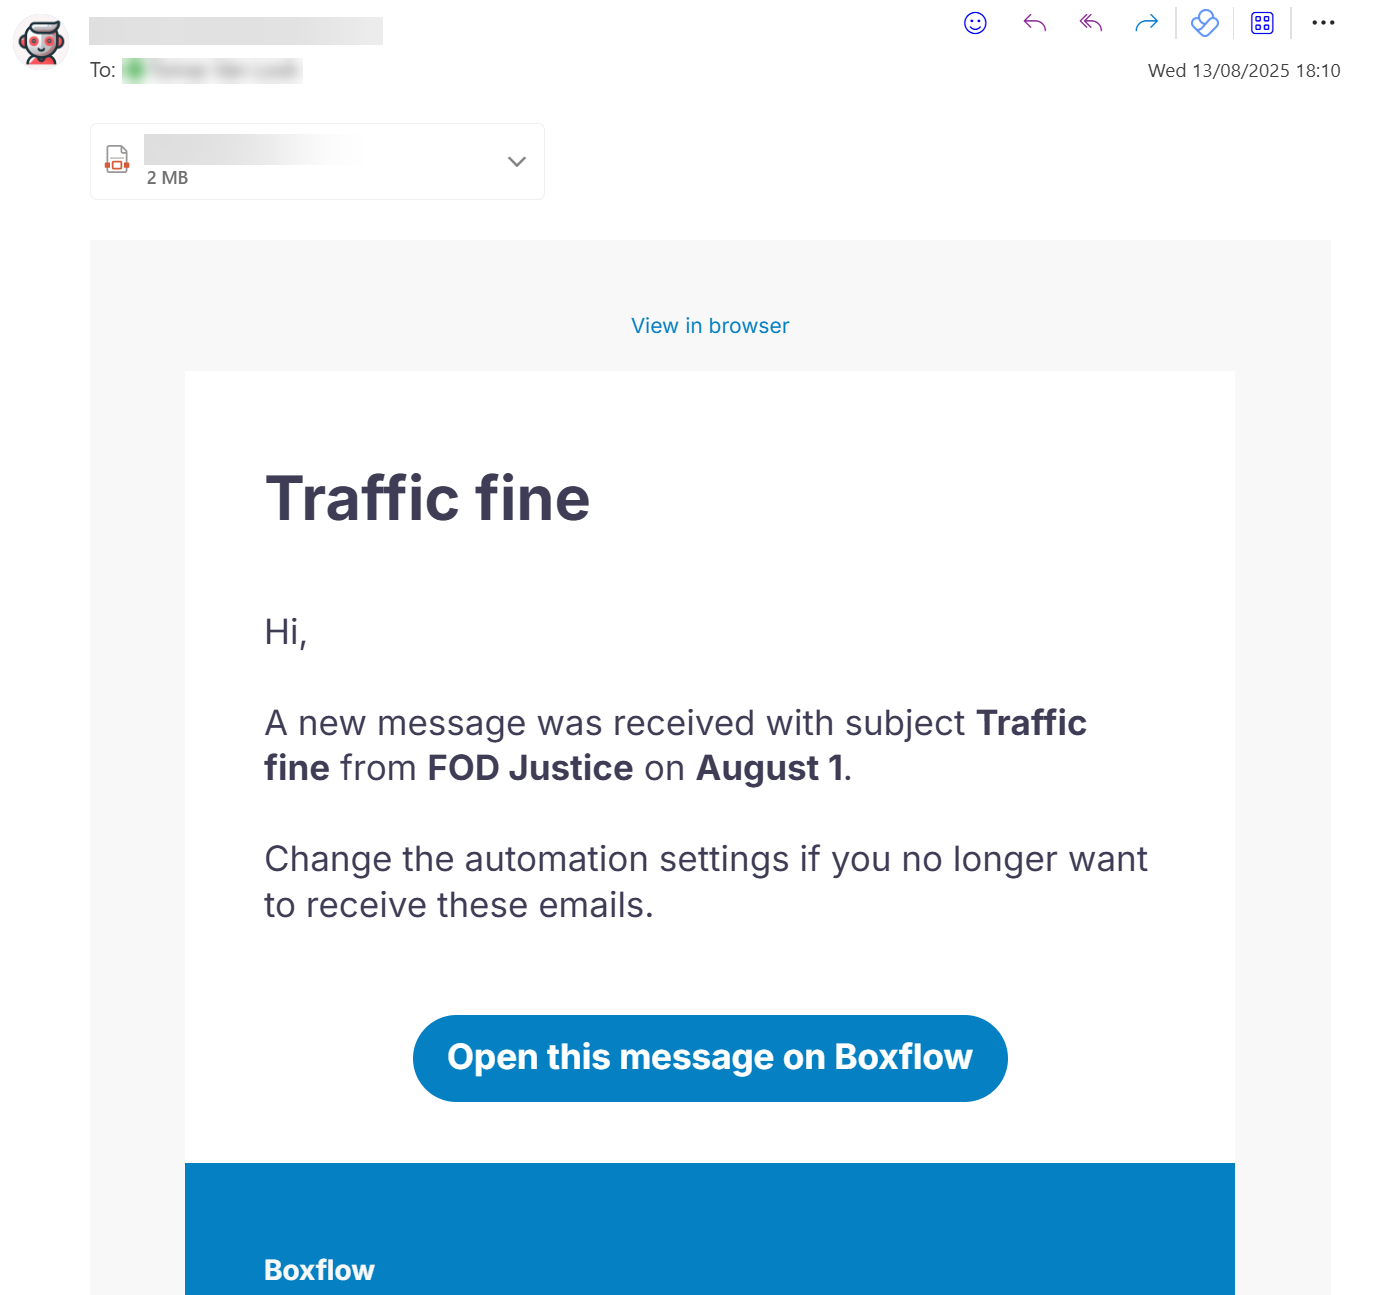Click the attachment's 2 MB size label
Screen dimensions: 1373x1295
click(167, 178)
